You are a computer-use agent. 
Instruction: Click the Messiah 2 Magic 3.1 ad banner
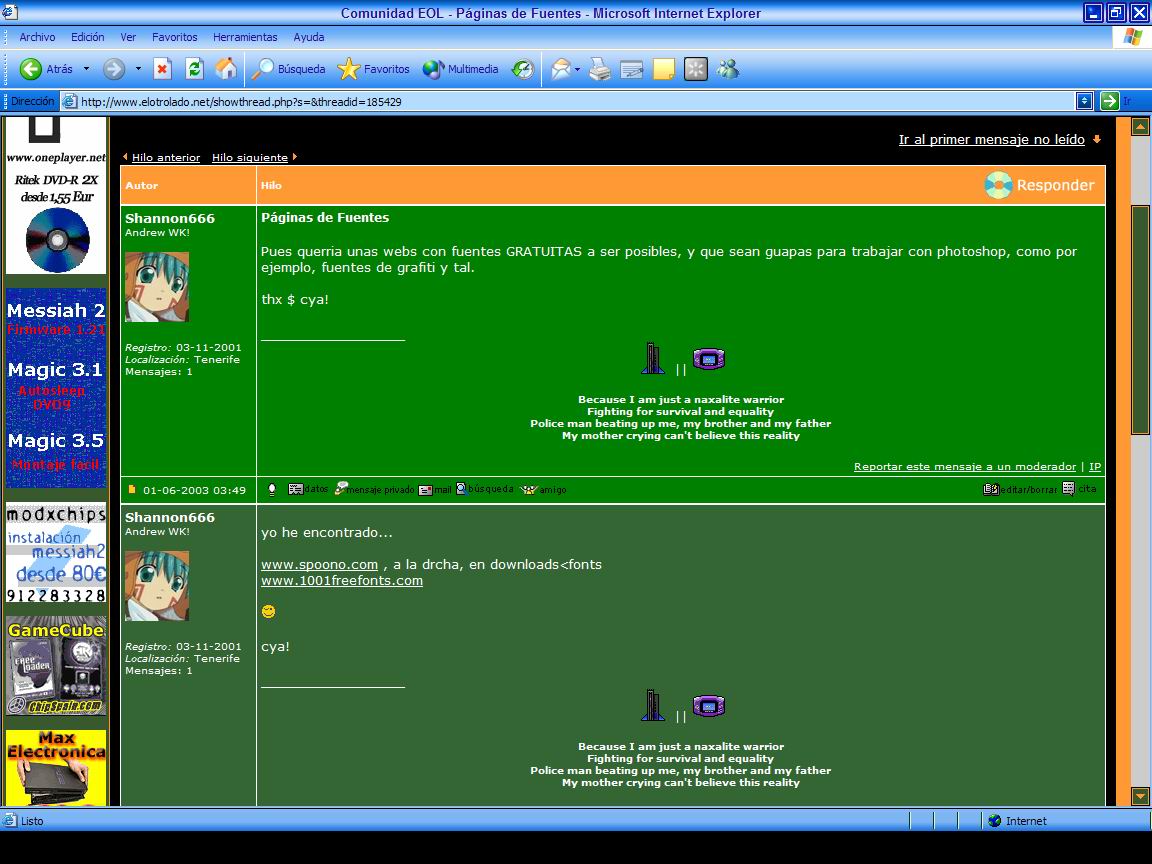[56, 388]
